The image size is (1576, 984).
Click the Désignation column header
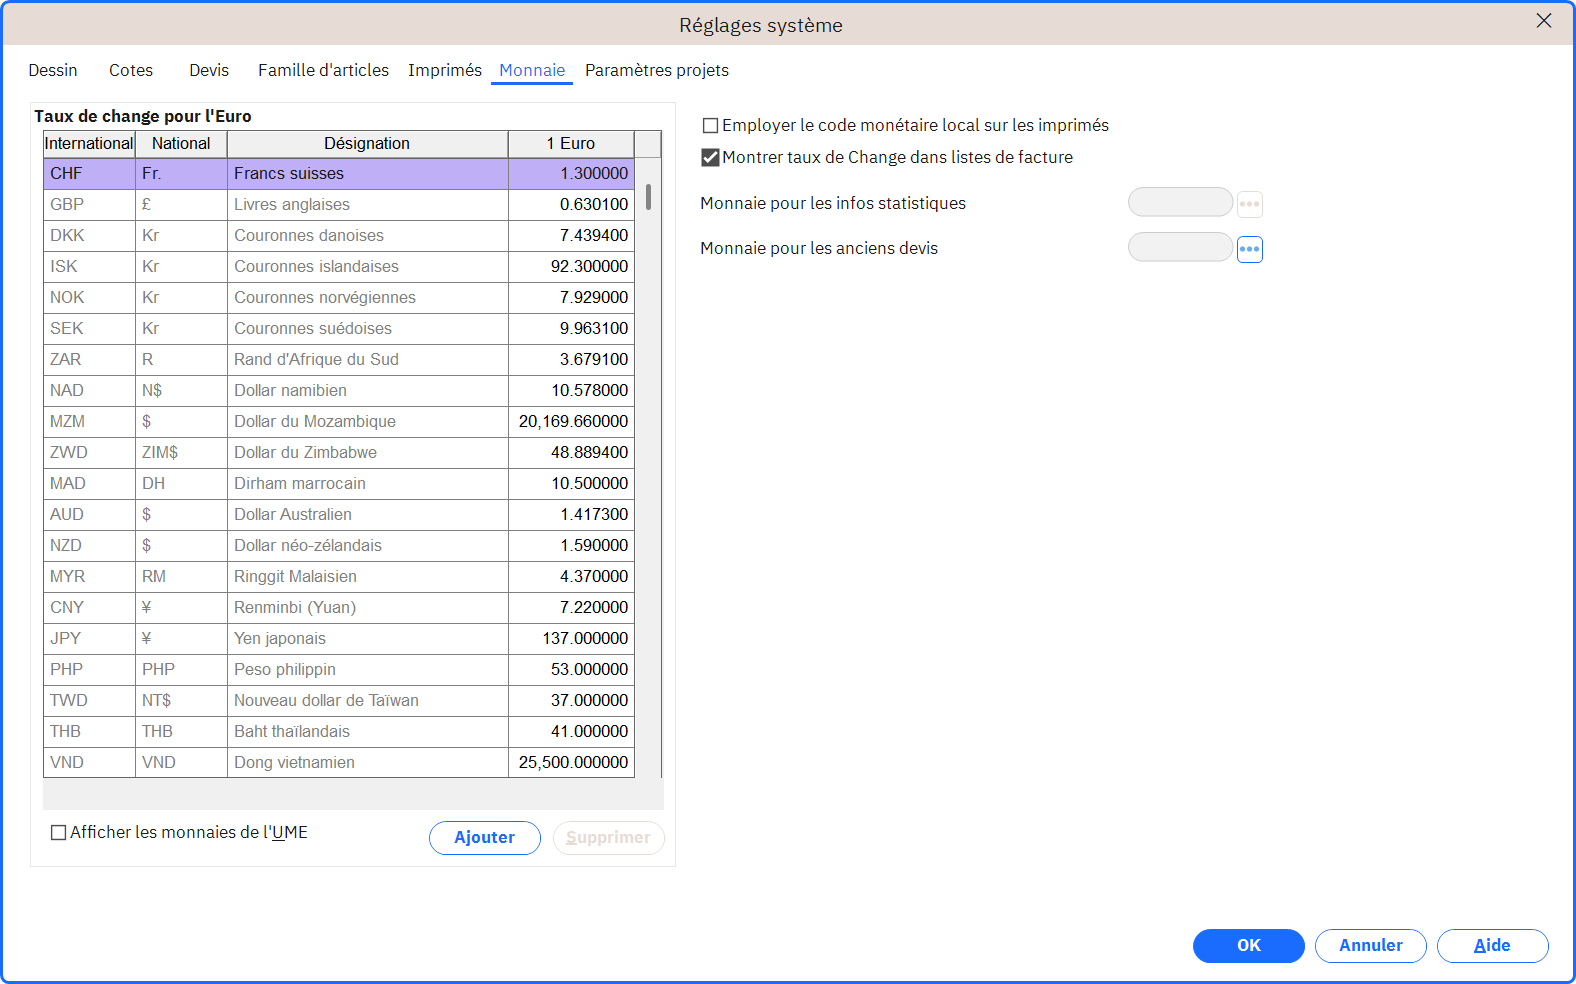point(367,144)
